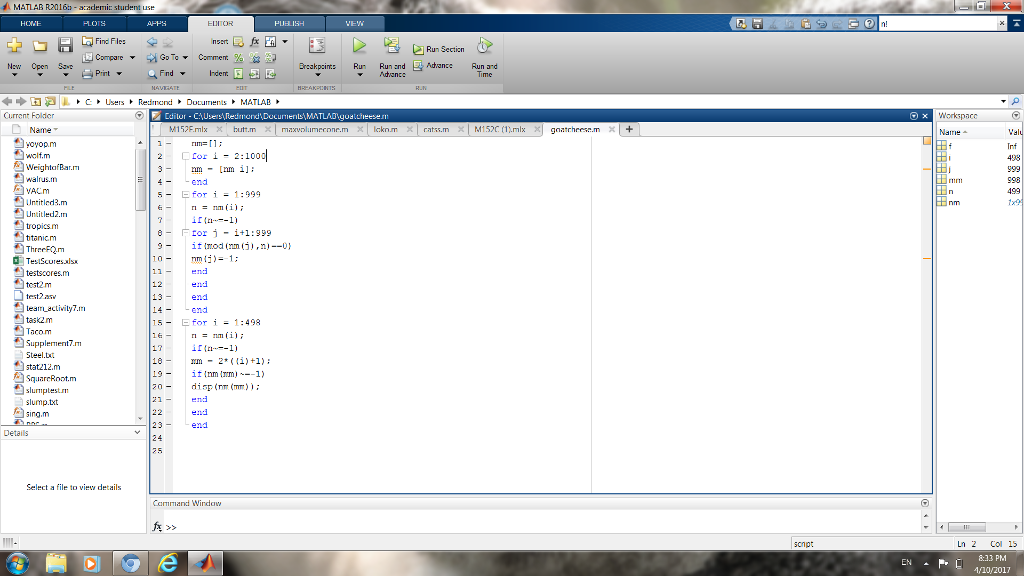Collapse the for loop on line 15
The height and width of the screenshot is (576, 1024).
tap(185, 323)
